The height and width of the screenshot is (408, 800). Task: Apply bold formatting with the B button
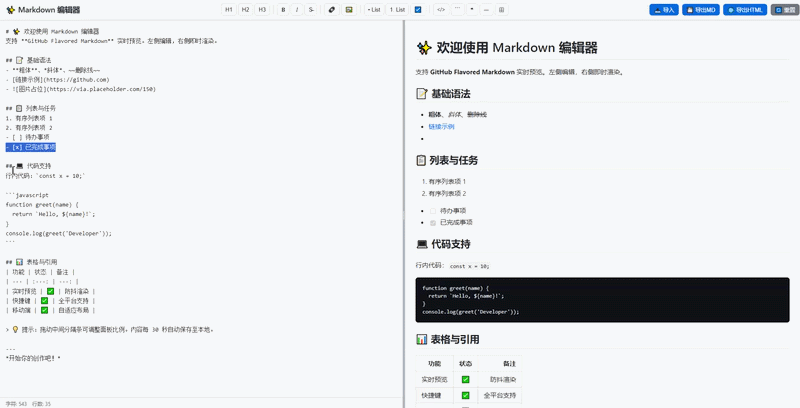pos(283,9)
